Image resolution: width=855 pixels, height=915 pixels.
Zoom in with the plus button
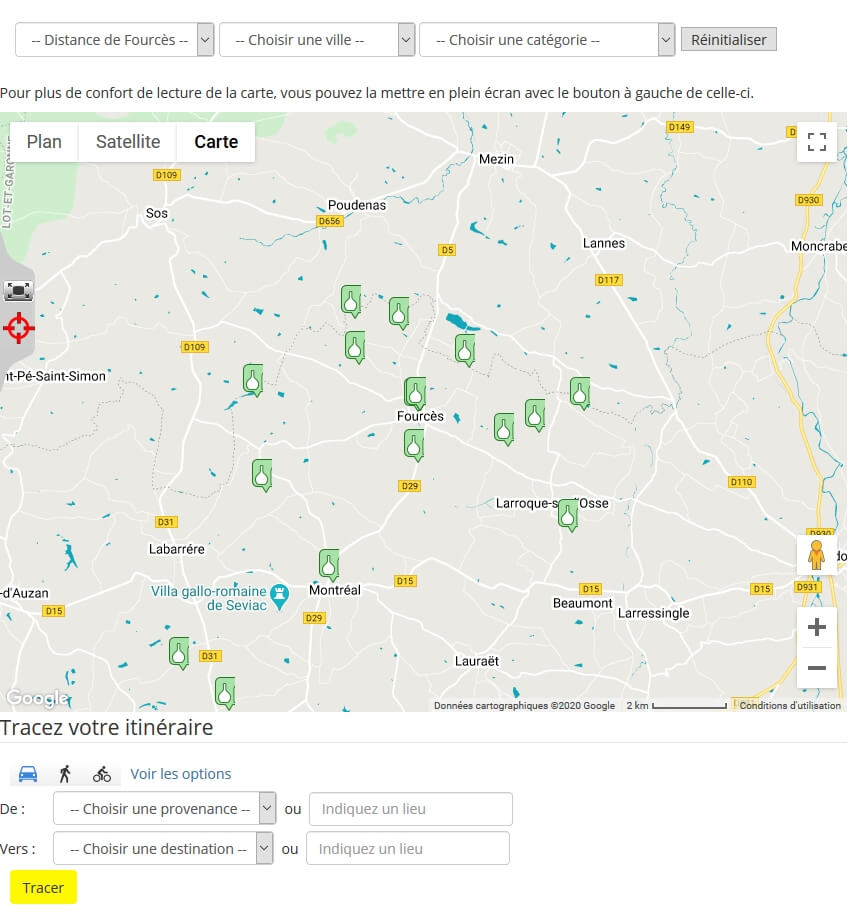pos(816,627)
